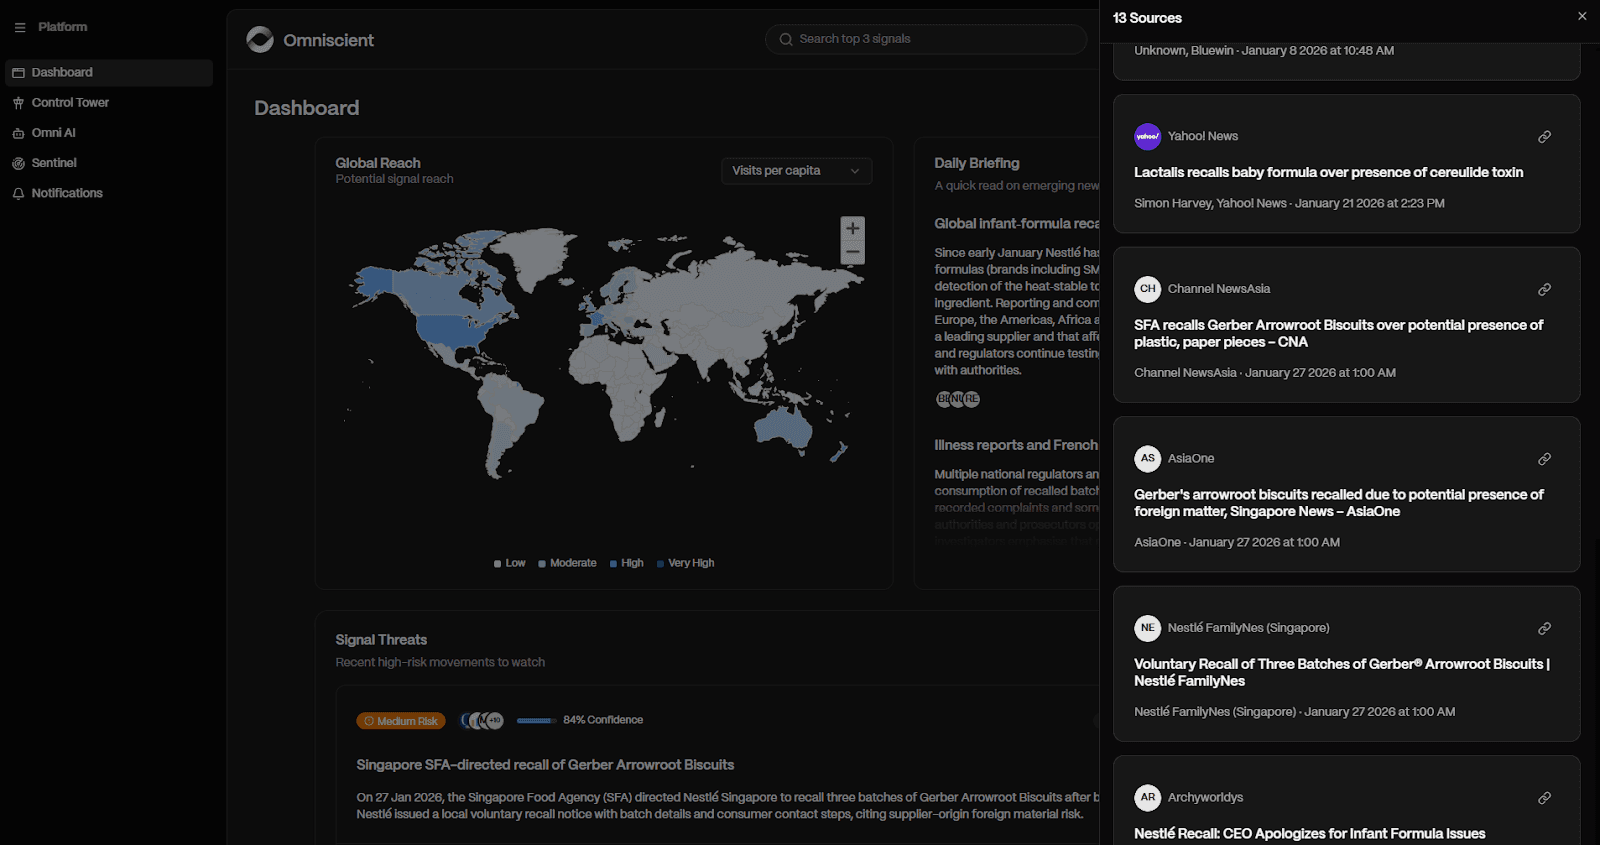Click Unknown, Bluewin January 8 byline
The width and height of the screenshot is (1600, 845).
click(x=1264, y=50)
